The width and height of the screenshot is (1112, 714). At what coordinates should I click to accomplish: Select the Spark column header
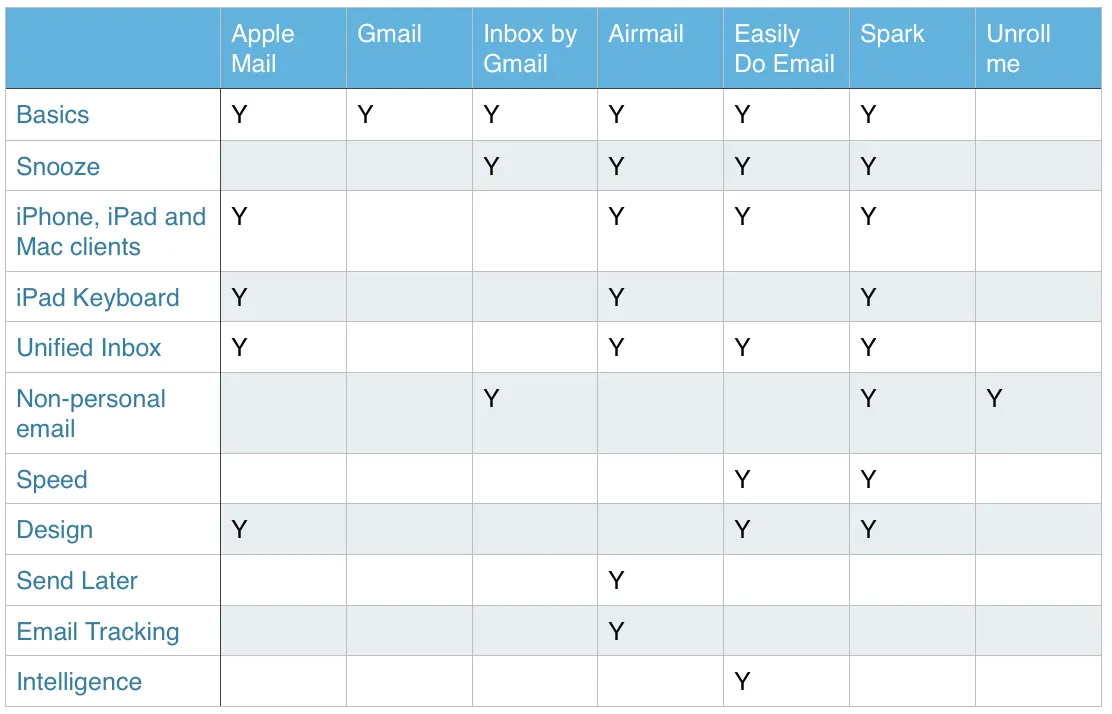coord(892,34)
